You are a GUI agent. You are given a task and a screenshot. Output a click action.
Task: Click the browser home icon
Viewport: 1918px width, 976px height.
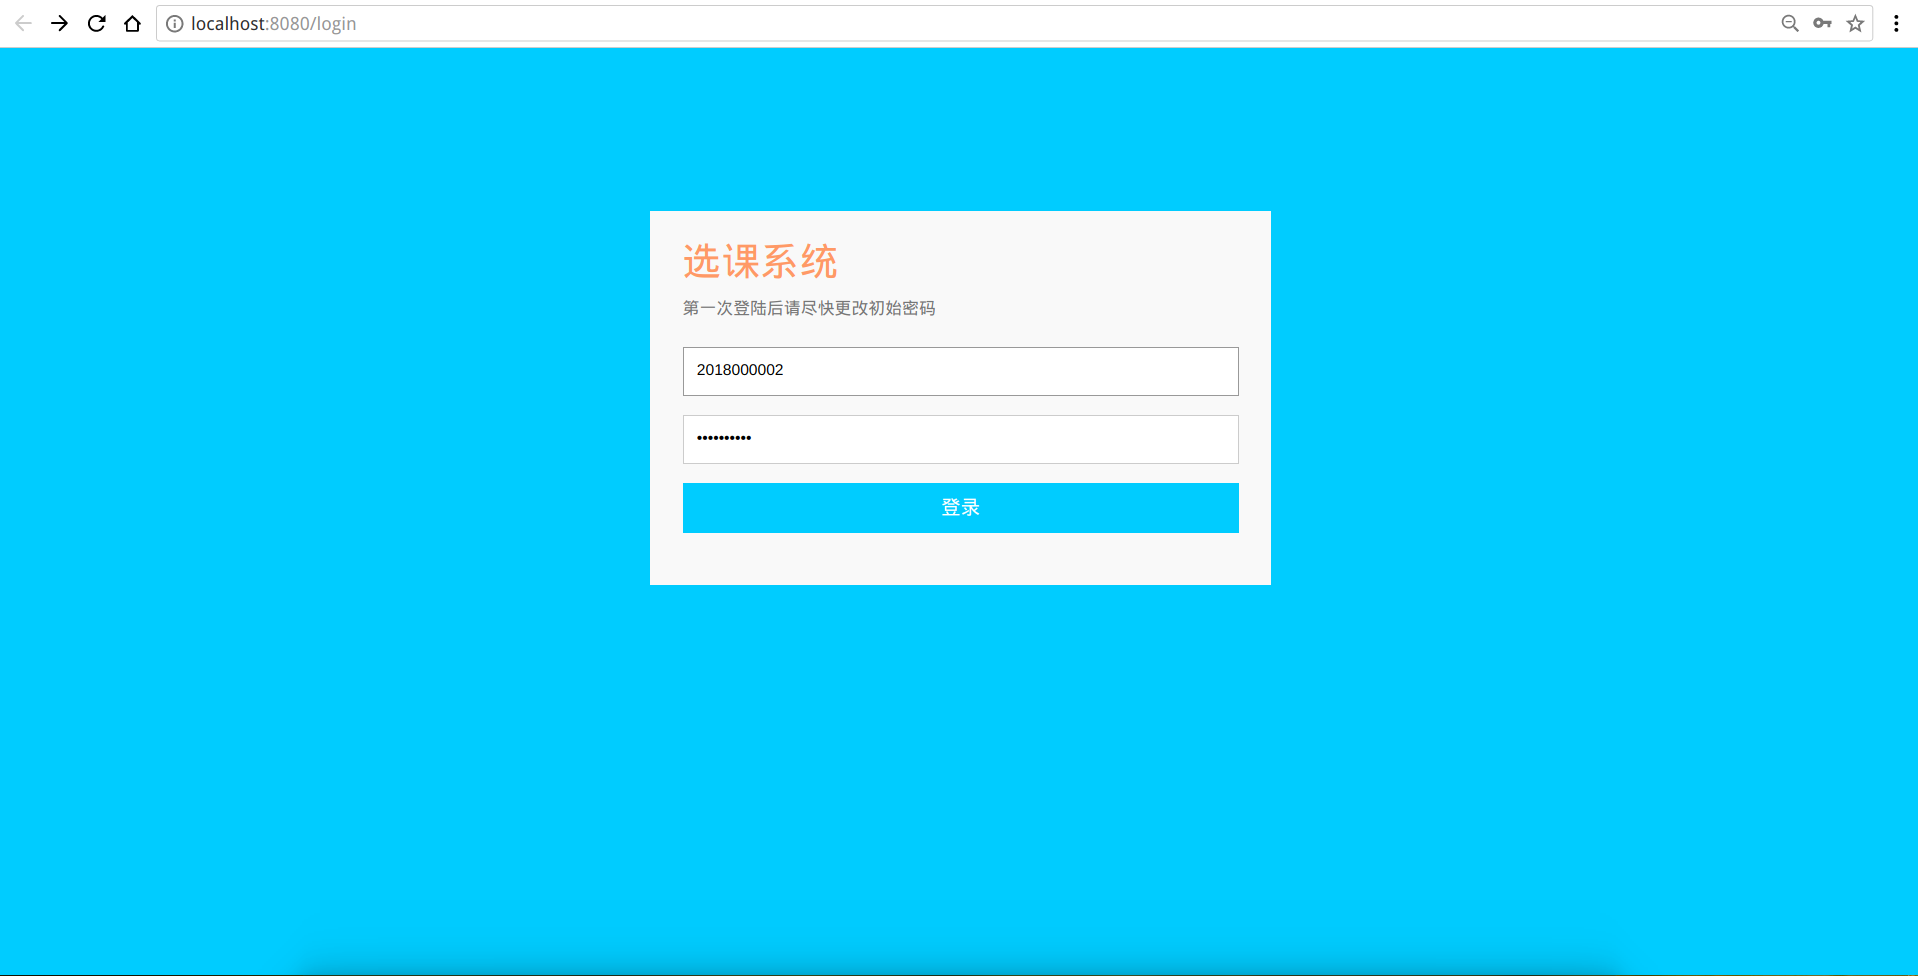(x=132, y=23)
